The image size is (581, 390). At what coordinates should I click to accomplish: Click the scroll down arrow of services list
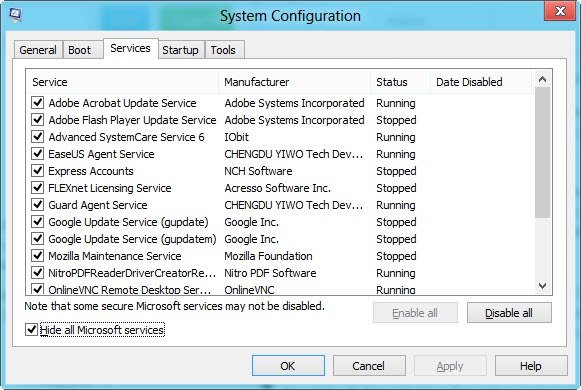542,286
